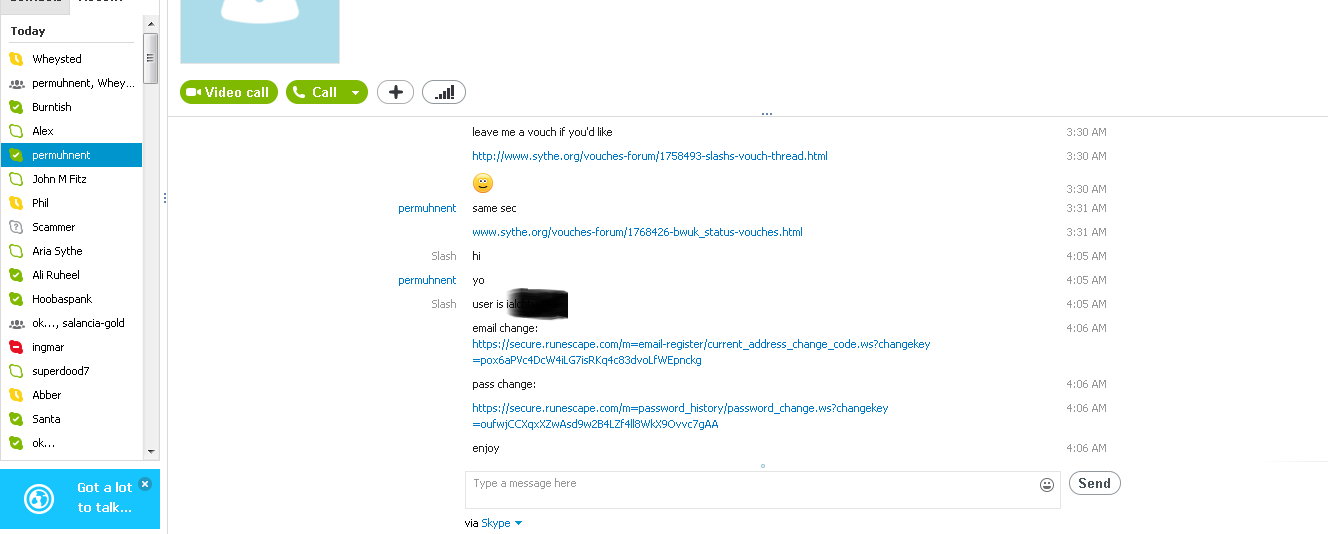Click Santa's green online status icon
Screen dimensions: 1328x534
[16, 419]
